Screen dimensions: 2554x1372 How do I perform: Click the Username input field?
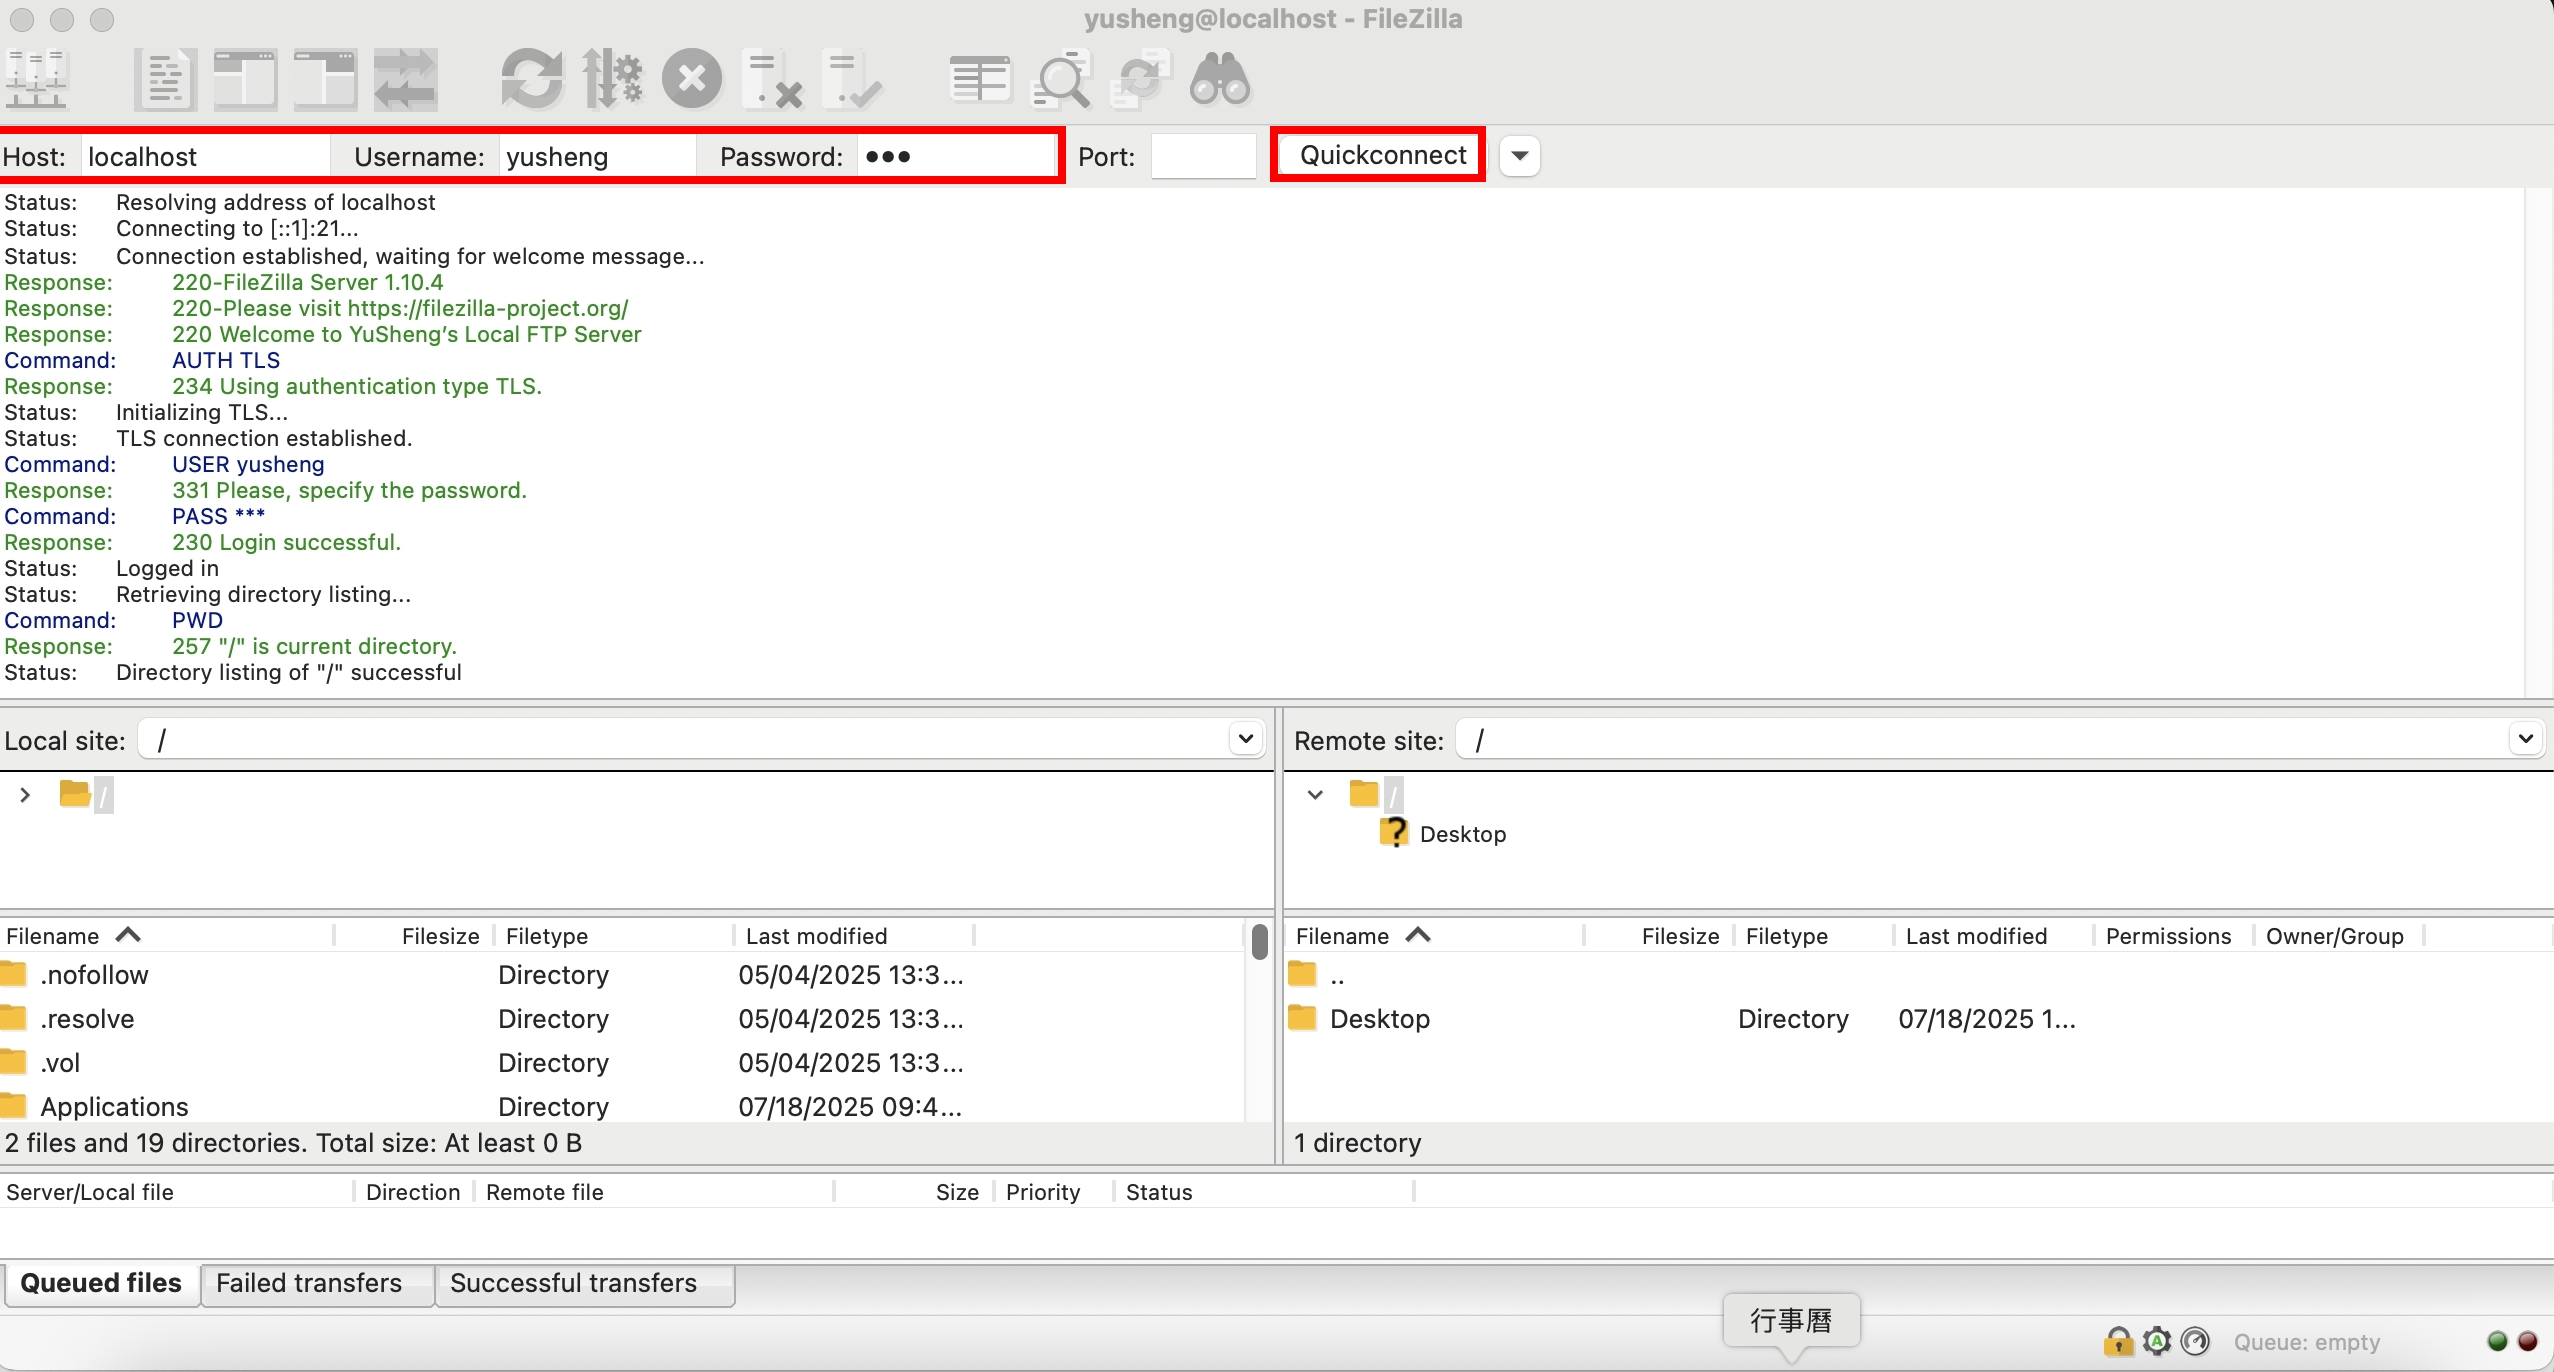point(597,156)
